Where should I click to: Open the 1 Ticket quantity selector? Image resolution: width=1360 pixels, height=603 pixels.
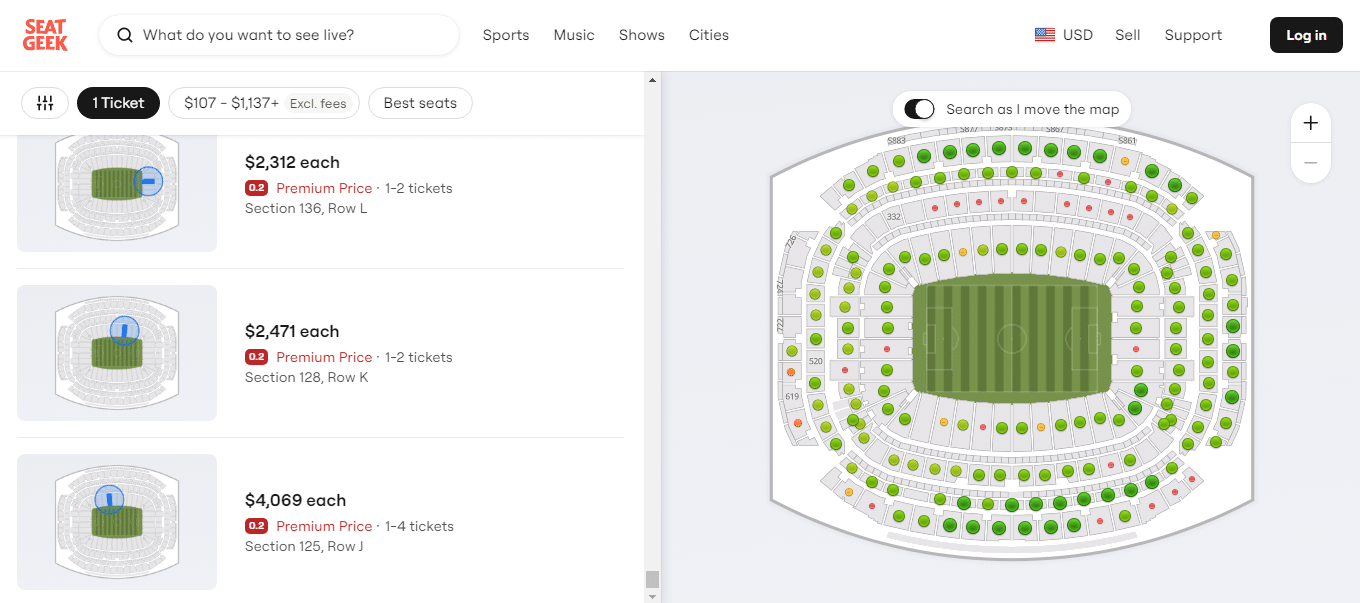coord(118,103)
